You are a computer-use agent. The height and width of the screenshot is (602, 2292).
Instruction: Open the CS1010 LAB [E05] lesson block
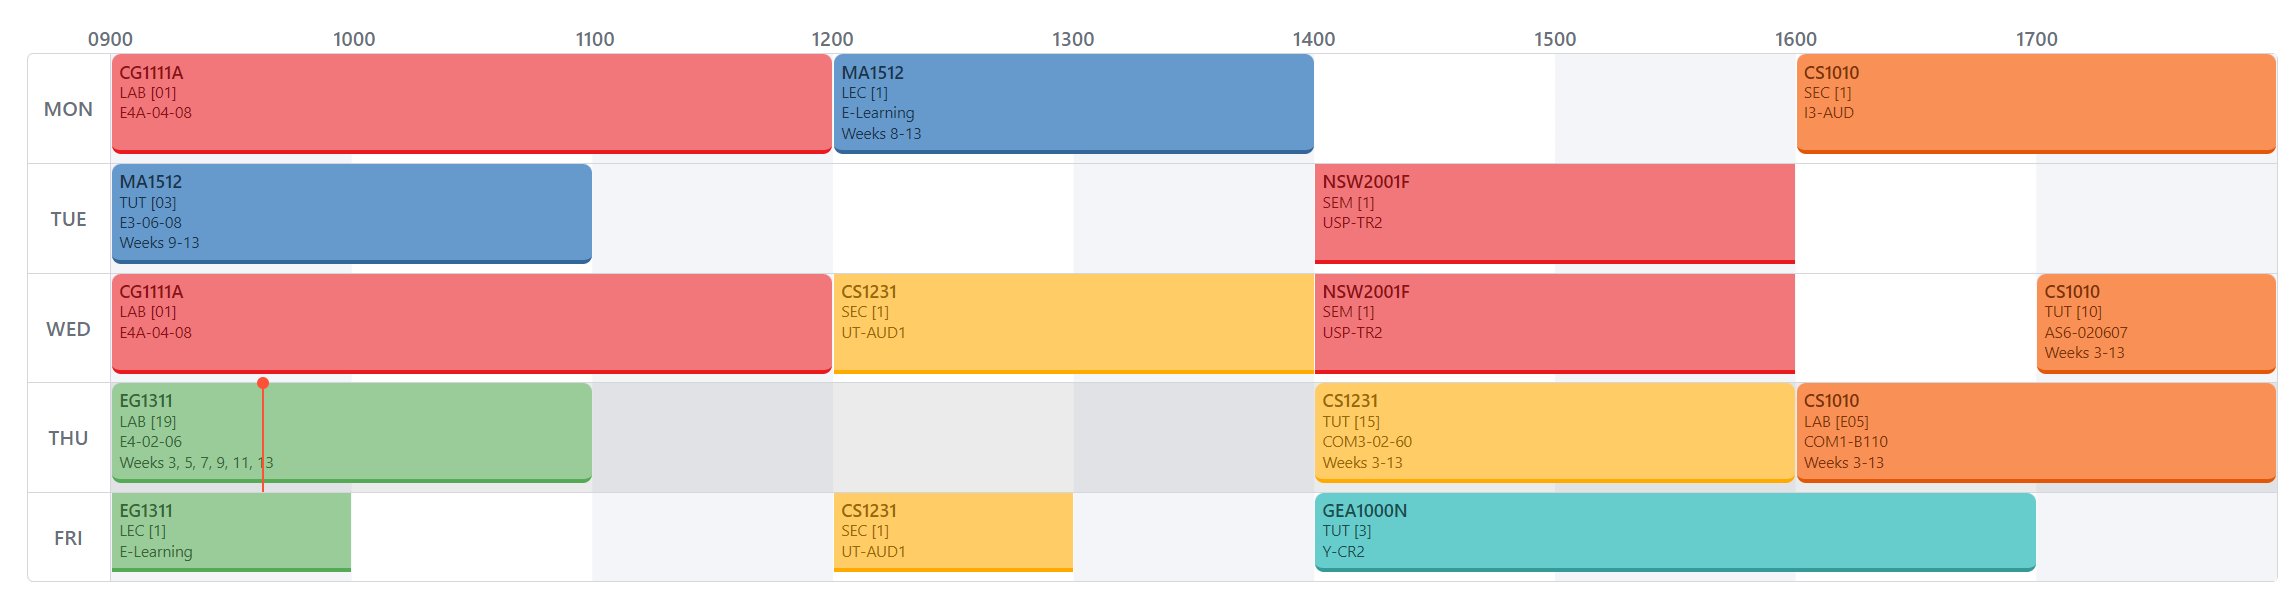2035,432
